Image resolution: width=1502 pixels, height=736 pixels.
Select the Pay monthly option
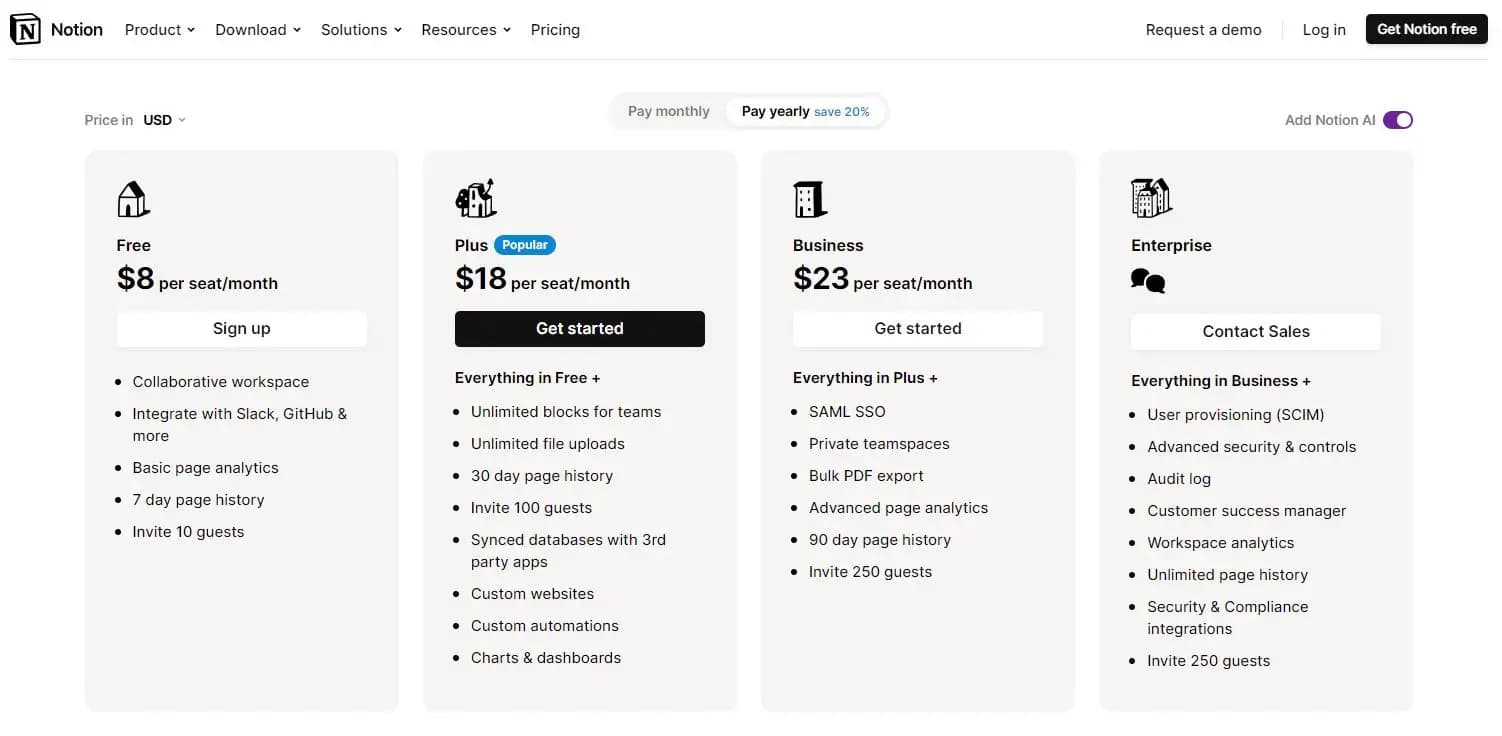669,111
